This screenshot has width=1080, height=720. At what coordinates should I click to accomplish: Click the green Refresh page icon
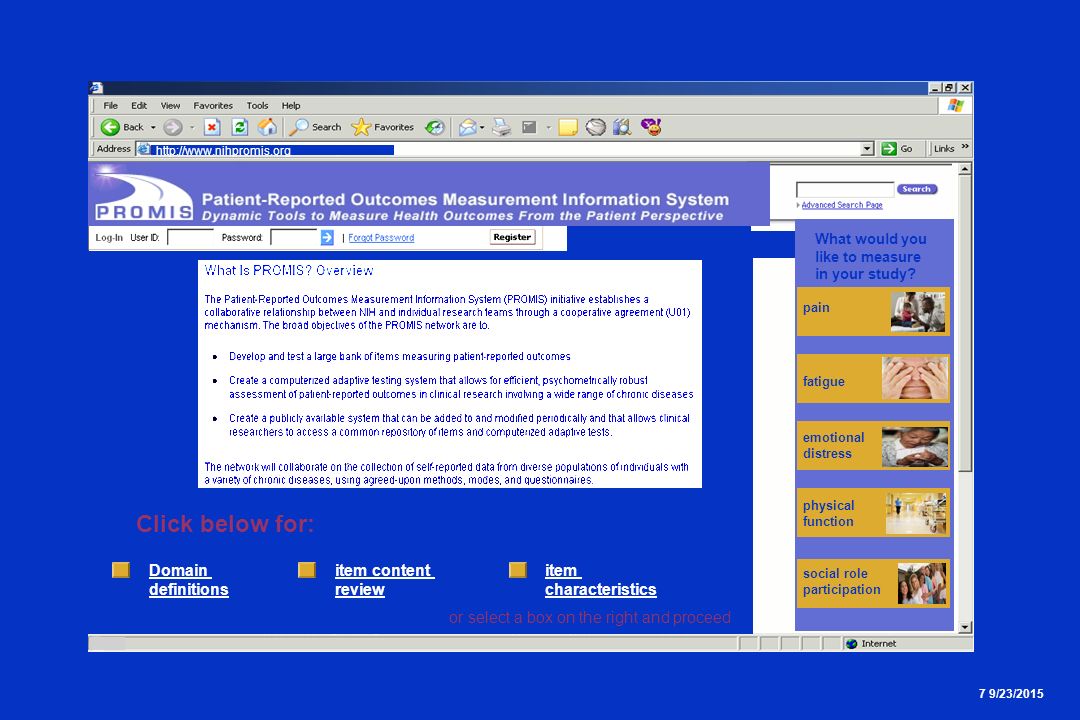coord(240,127)
